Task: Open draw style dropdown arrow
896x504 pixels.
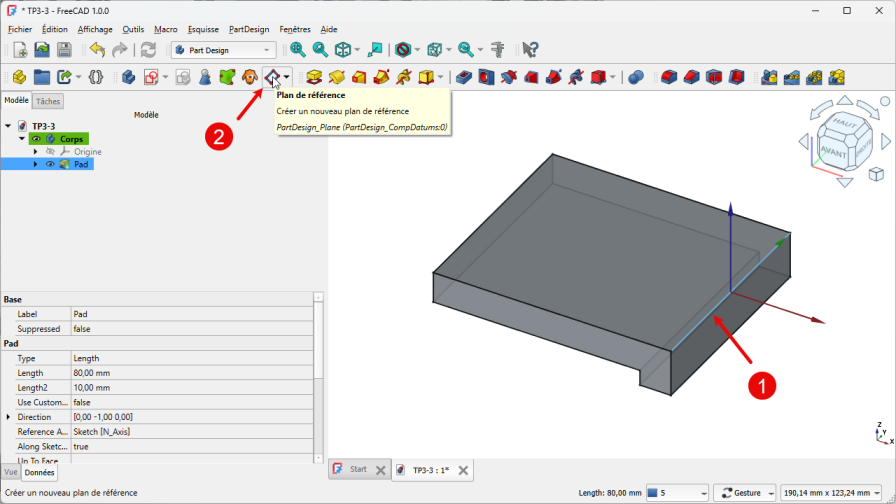Action: [417, 50]
